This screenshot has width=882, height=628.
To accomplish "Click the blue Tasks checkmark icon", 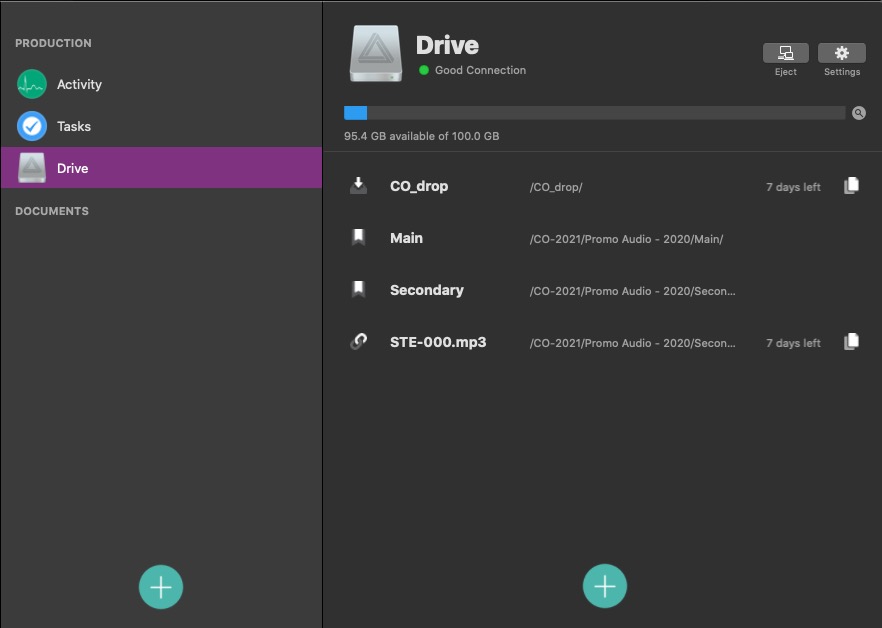I will [32, 126].
